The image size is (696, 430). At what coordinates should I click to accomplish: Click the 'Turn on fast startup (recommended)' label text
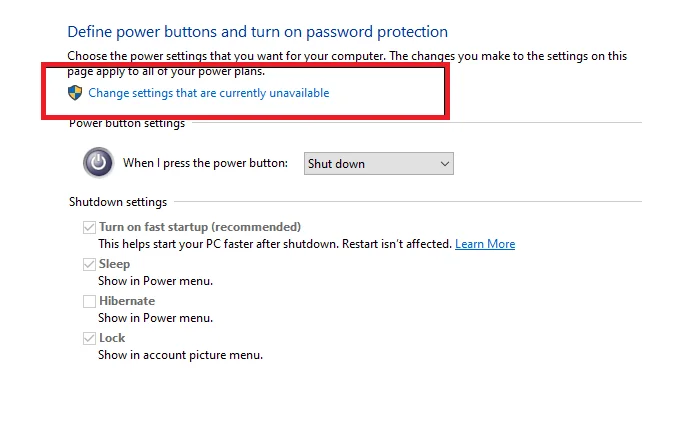pyautogui.click(x=199, y=227)
